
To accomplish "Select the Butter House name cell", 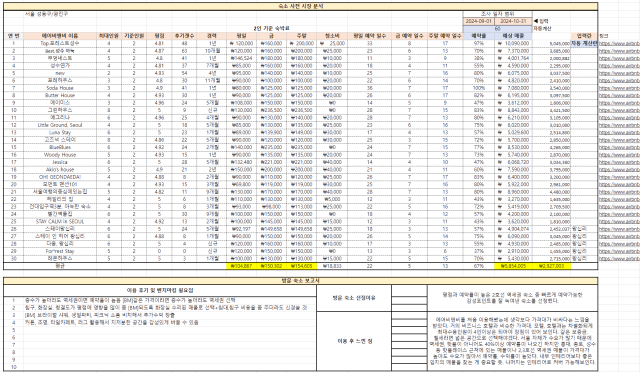I will 60,95.
